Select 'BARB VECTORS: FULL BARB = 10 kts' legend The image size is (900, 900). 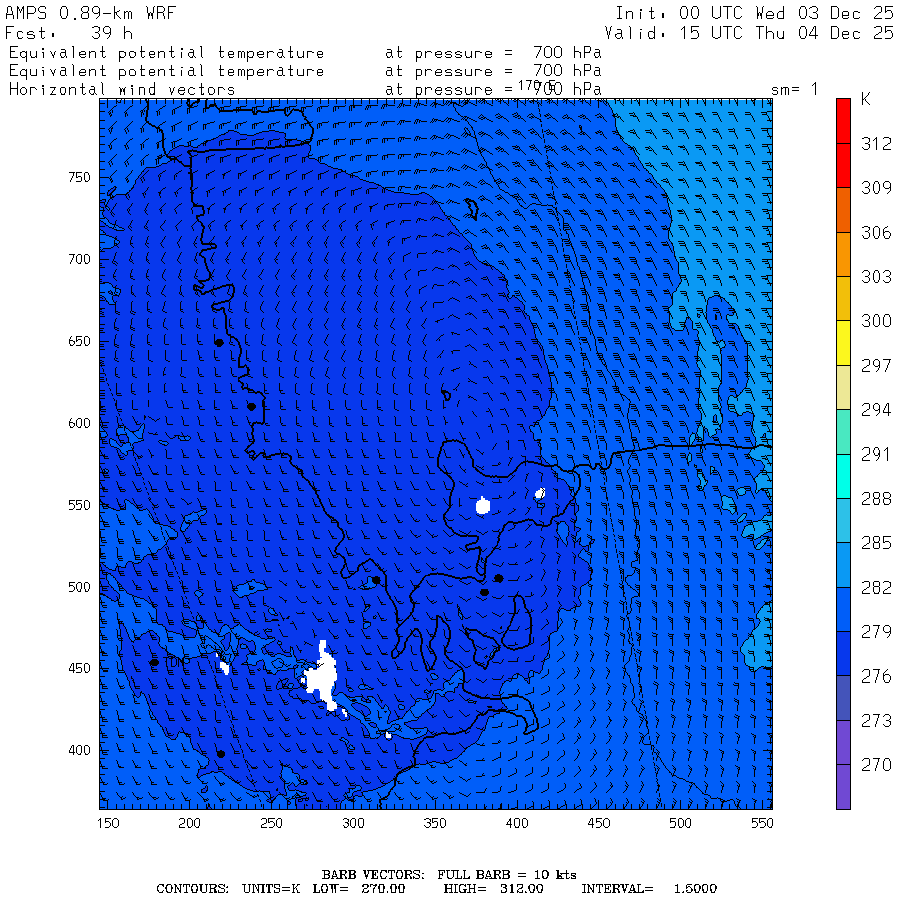pos(449,875)
